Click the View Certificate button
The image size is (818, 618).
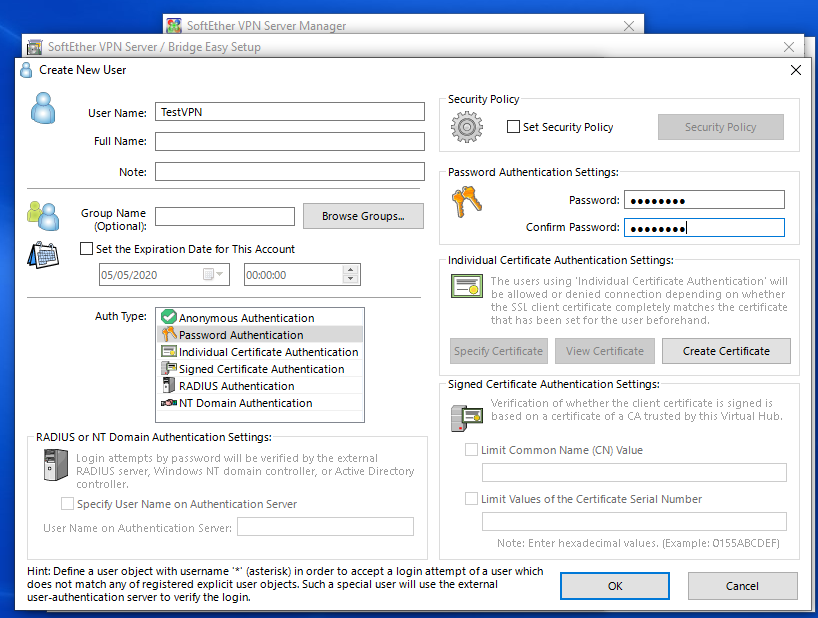(x=605, y=351)
